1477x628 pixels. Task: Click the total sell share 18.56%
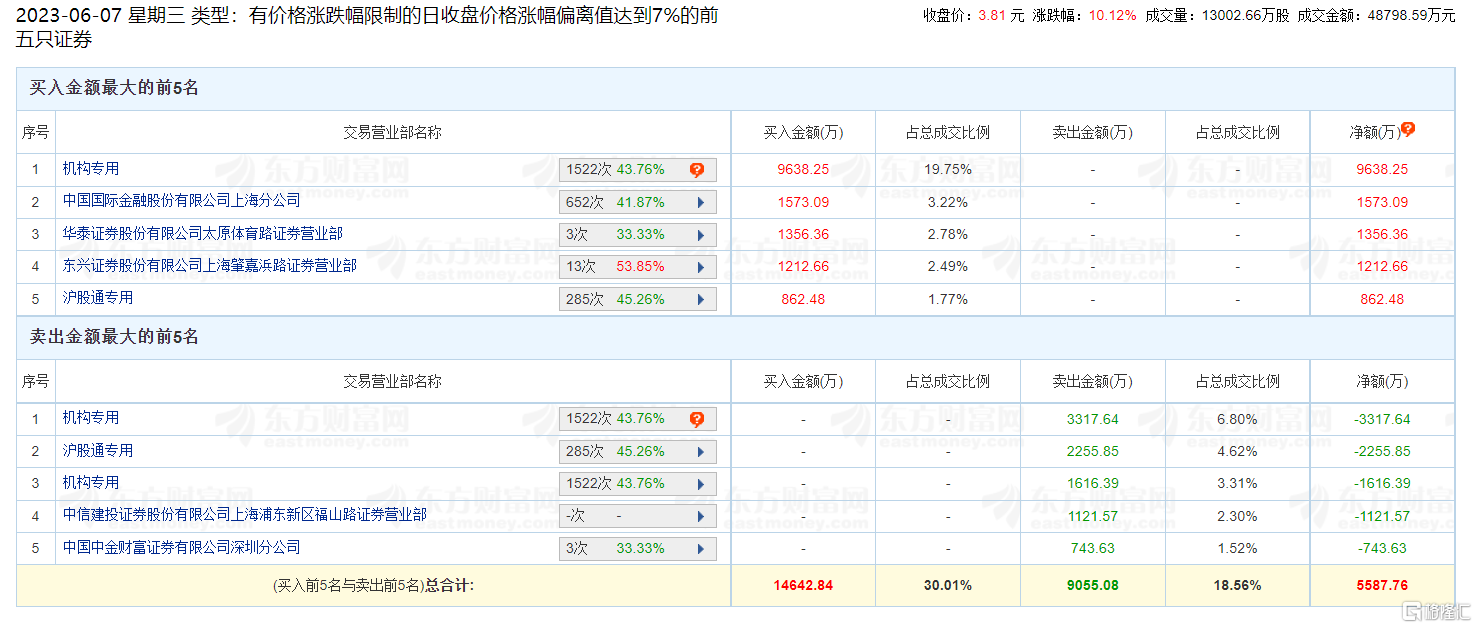[x=1237, y=585]
